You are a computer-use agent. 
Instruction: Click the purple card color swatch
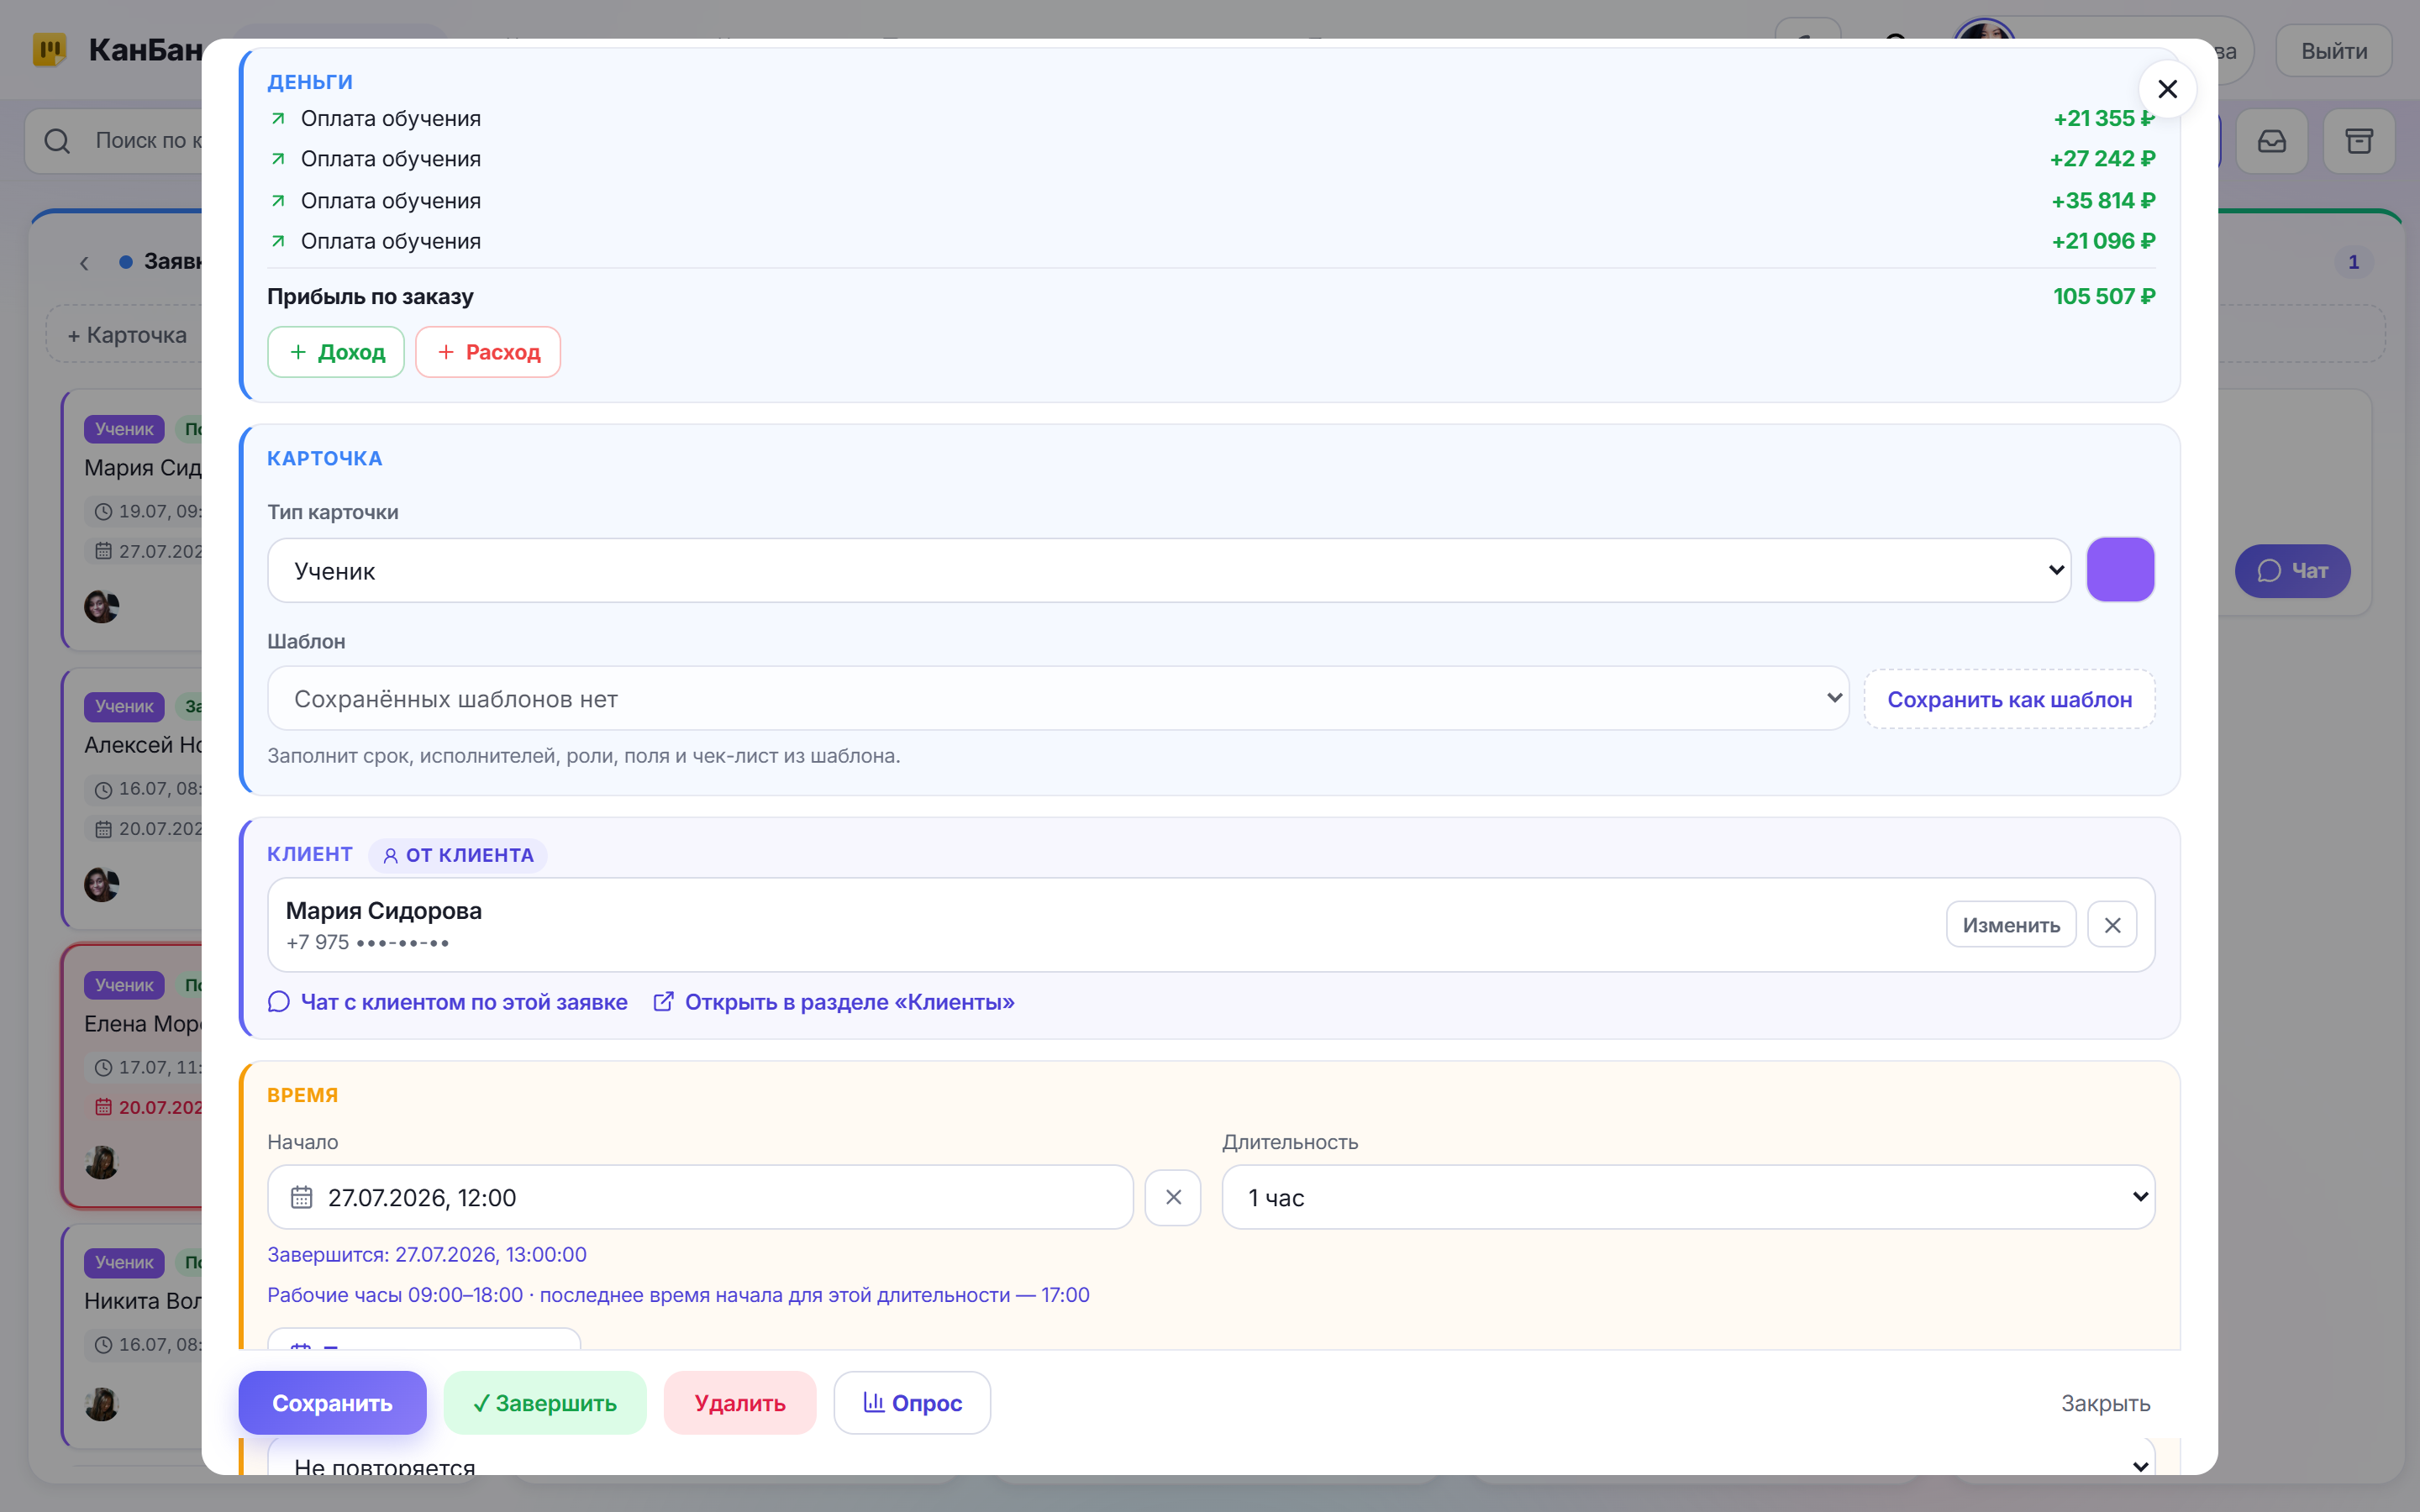2120,570
